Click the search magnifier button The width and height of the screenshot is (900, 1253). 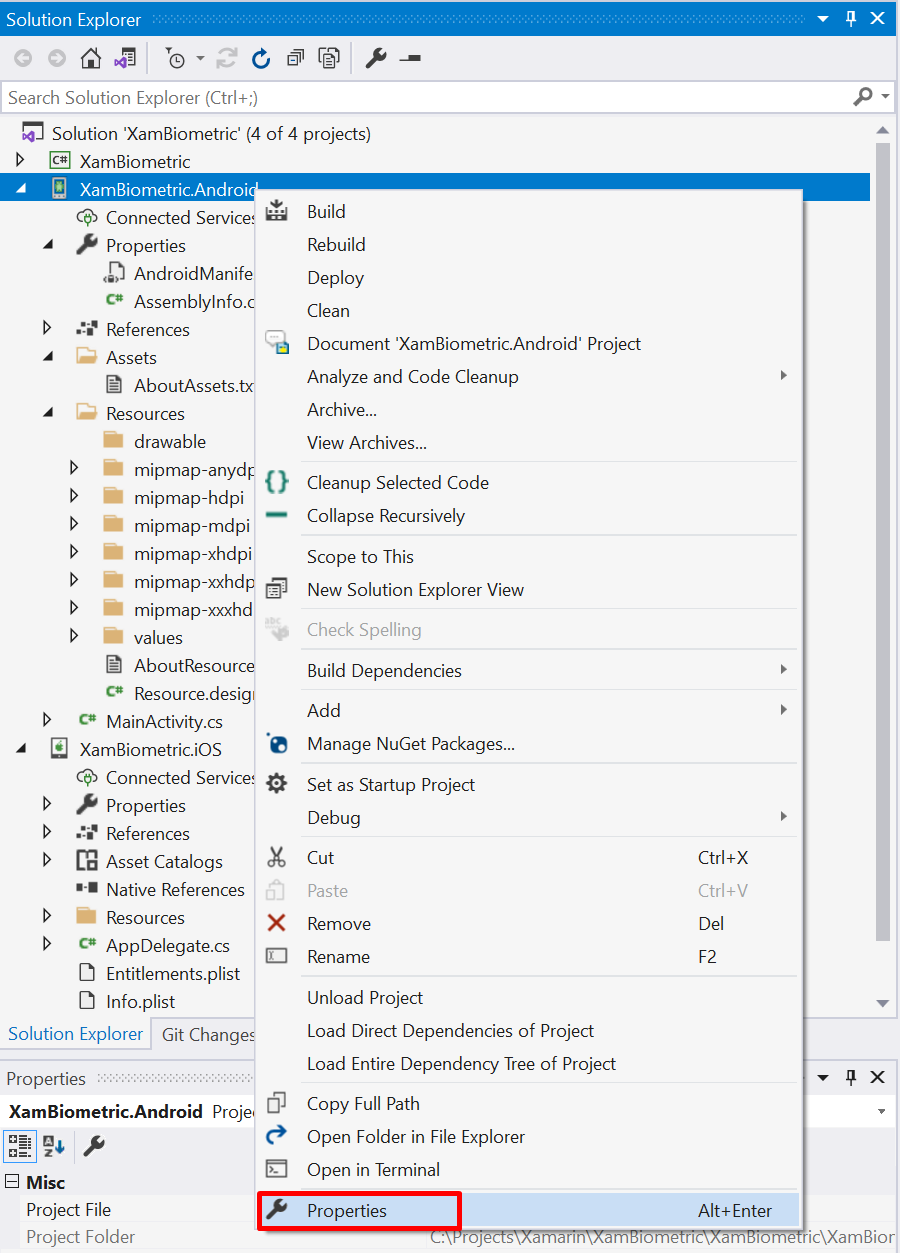862,97
